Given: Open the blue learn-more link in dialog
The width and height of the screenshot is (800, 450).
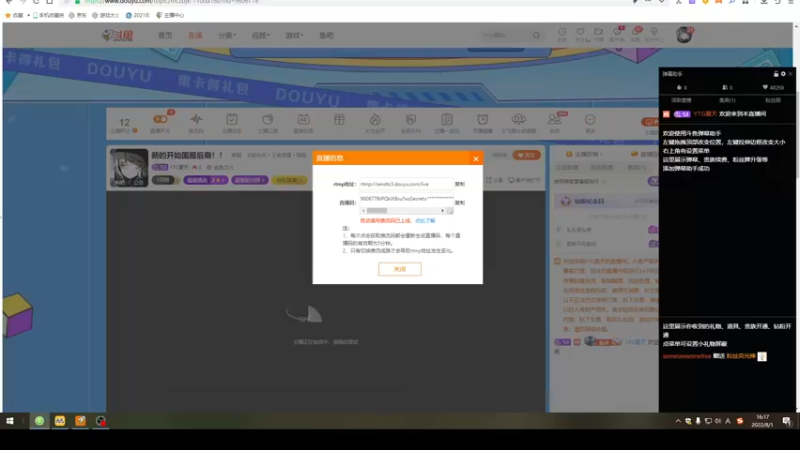Looking at the screenshot, I should click(x=425, y=221).
